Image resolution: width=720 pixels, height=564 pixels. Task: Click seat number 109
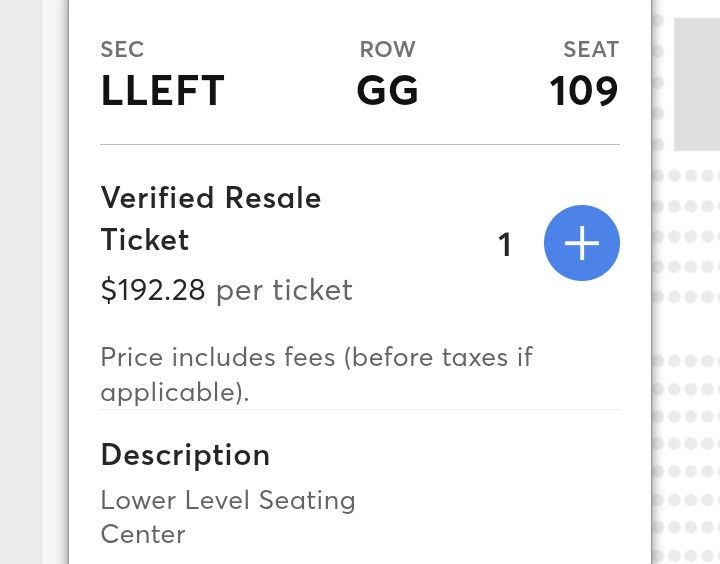(x=584, y=92)
